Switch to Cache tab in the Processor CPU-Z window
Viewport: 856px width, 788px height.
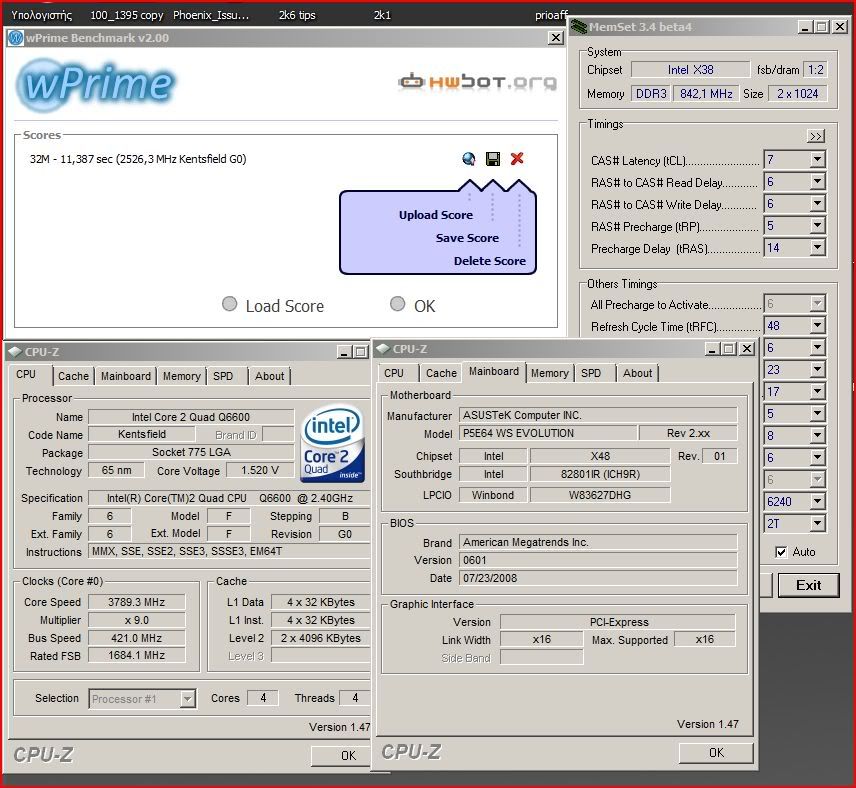[x=73, y=376]
